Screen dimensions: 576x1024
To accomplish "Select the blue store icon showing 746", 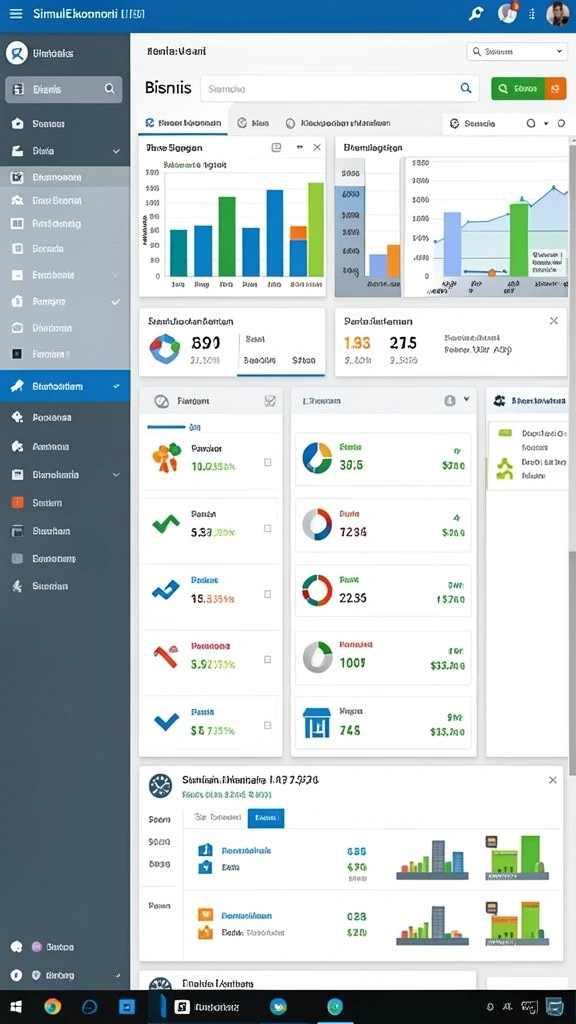I will coord(317,722).
